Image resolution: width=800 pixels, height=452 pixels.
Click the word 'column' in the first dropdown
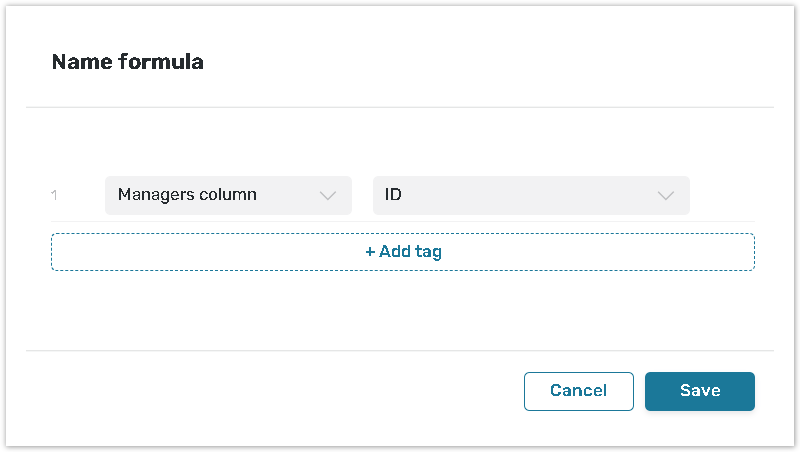(x=227, y=195)
